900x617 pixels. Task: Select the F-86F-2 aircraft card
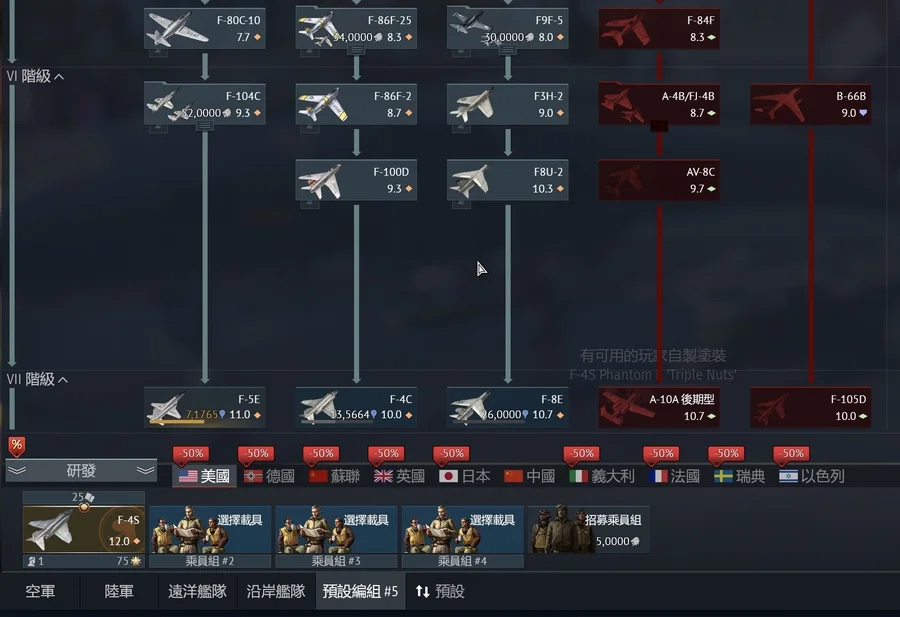356,104
